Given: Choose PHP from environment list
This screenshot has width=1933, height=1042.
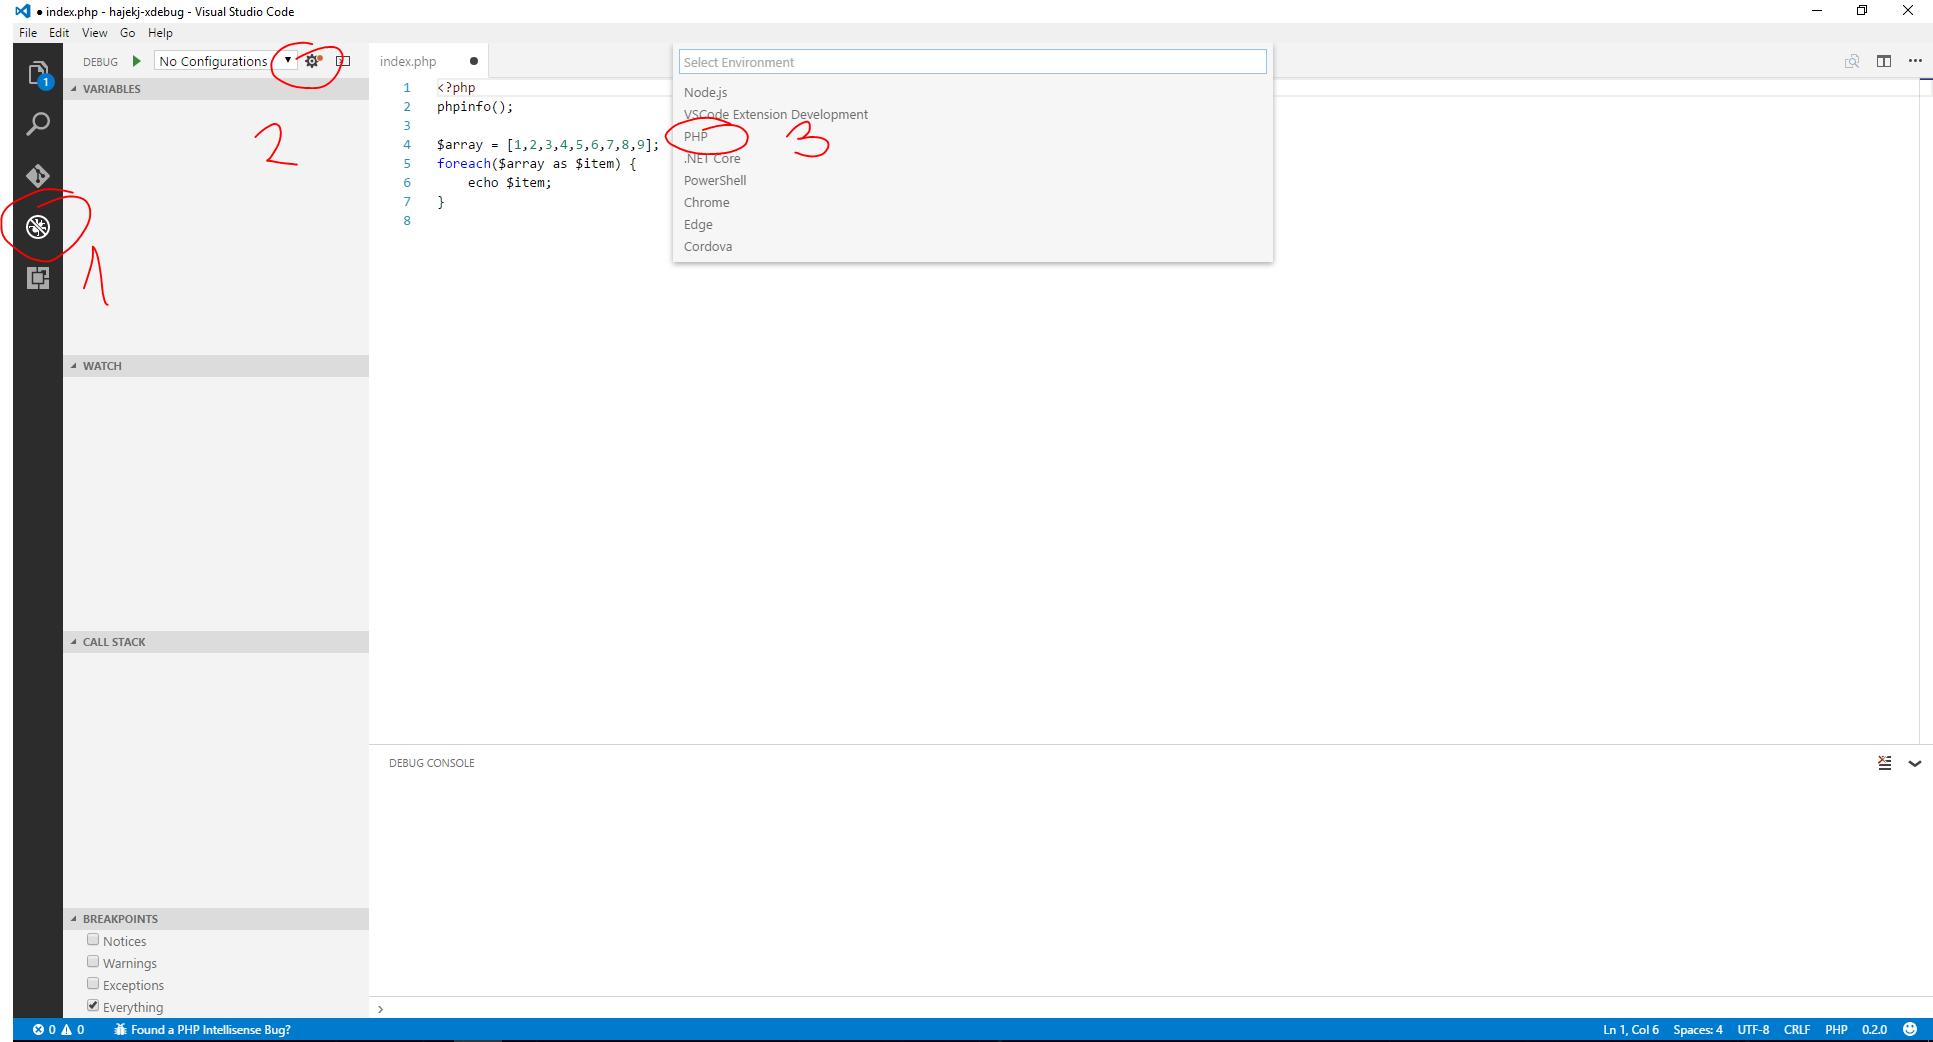Looking at the screenshot, I should click(x=696, y=137).
